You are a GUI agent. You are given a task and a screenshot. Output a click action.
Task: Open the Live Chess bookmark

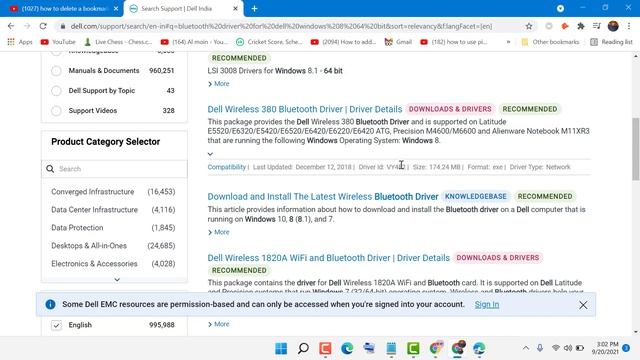pos(118,42)
